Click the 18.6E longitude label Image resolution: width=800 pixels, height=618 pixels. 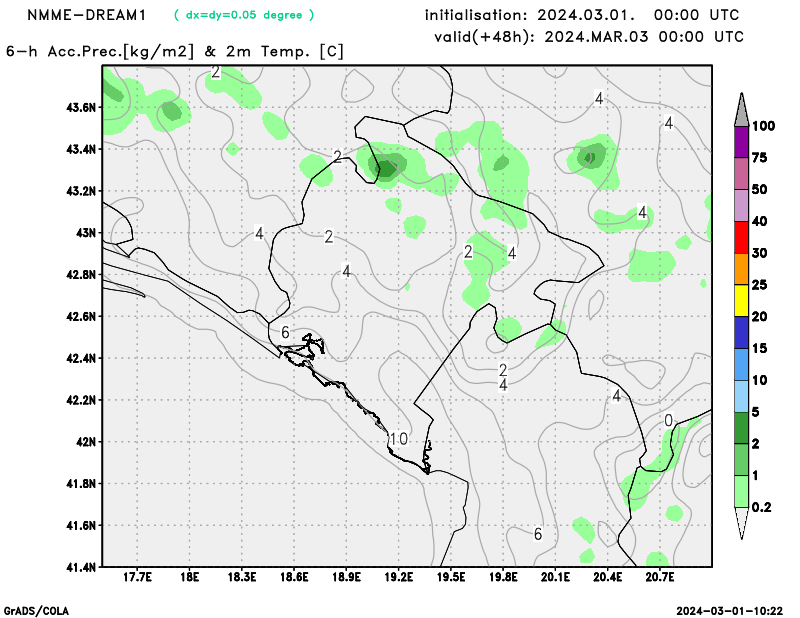point(294,577)
